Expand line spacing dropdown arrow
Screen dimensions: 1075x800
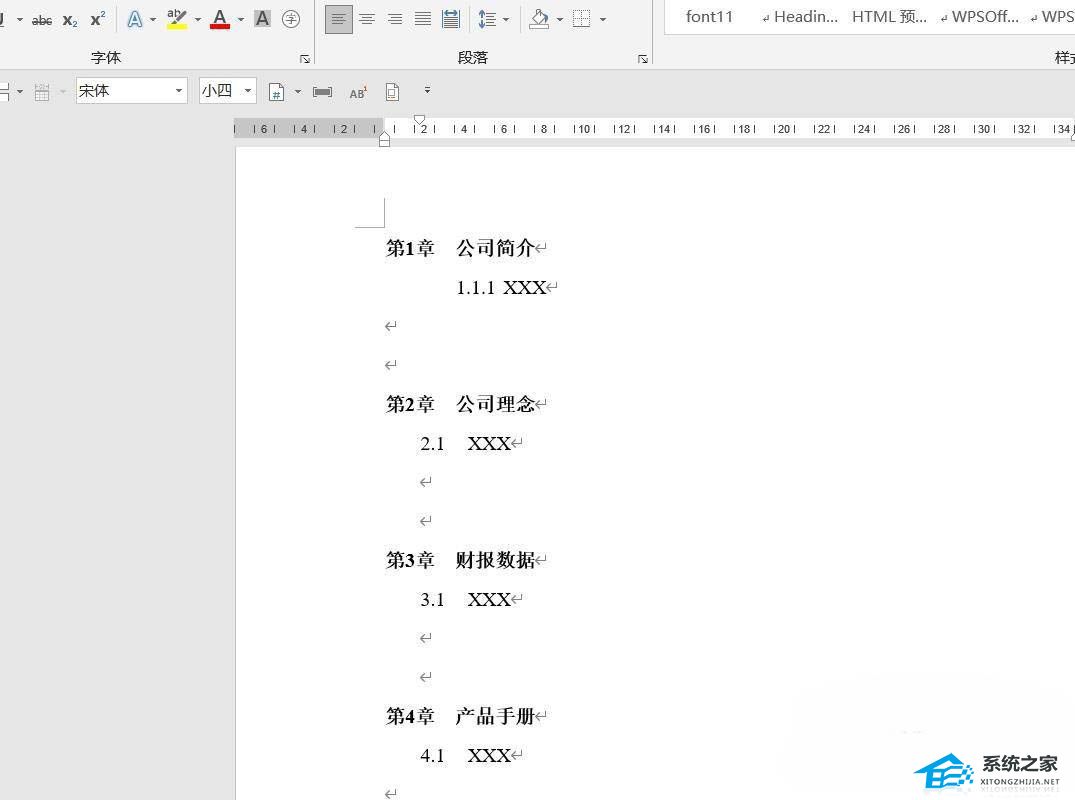506,19
